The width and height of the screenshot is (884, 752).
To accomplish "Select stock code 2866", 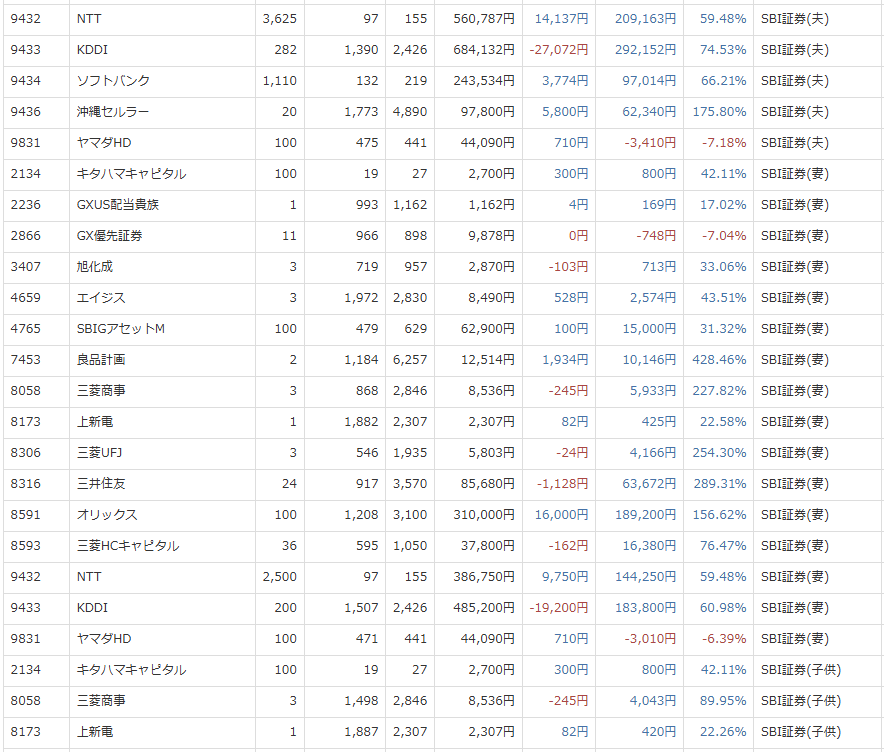I will (x=25, y=236).
